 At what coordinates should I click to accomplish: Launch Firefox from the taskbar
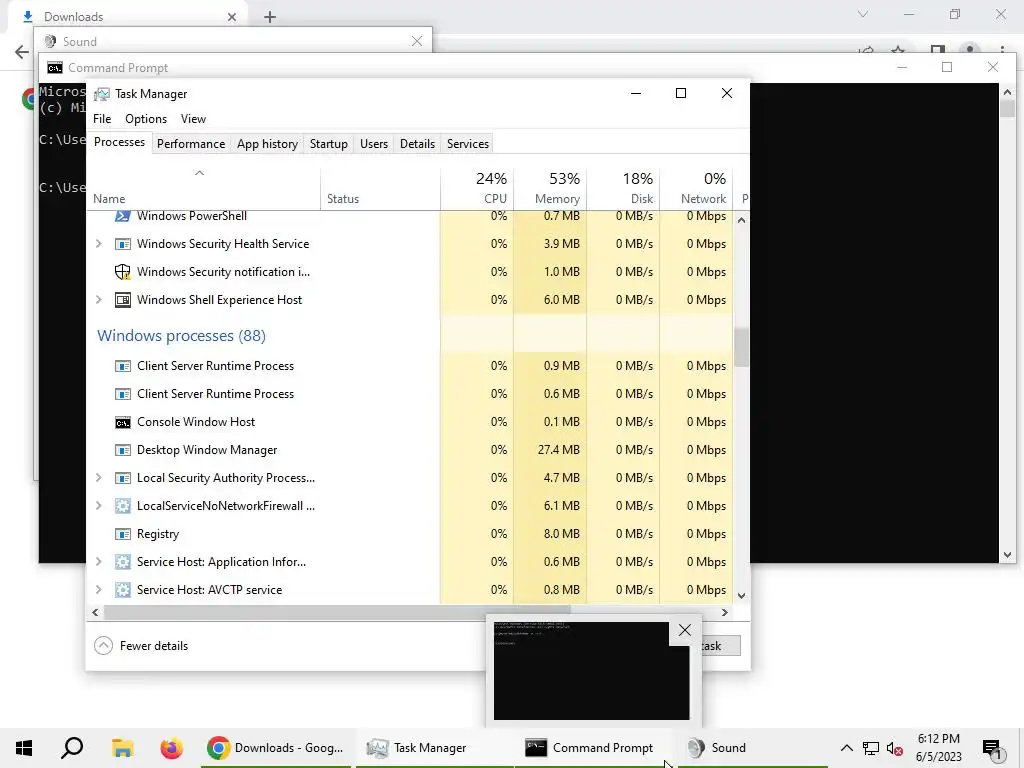pos(172,748)
